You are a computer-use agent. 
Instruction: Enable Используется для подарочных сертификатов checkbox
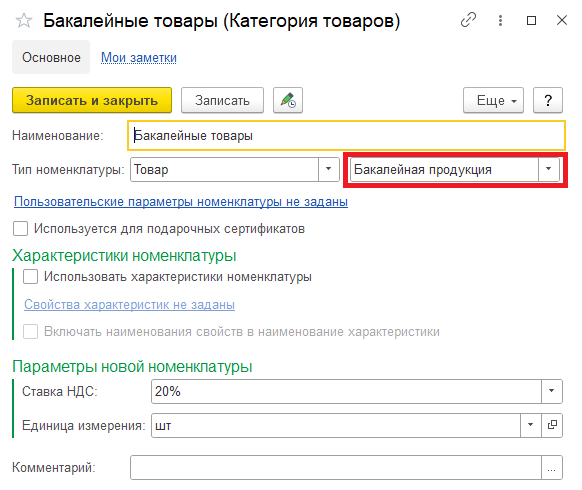click(20, 229)
